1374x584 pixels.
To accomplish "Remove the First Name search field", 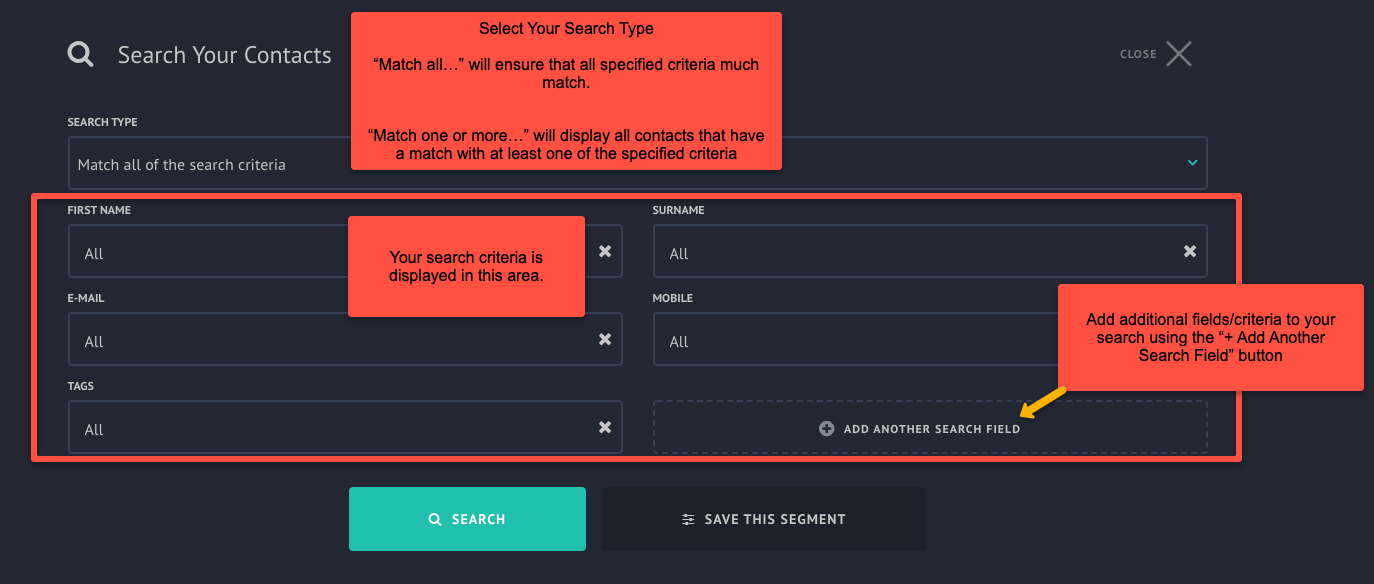I will point(605,251).
